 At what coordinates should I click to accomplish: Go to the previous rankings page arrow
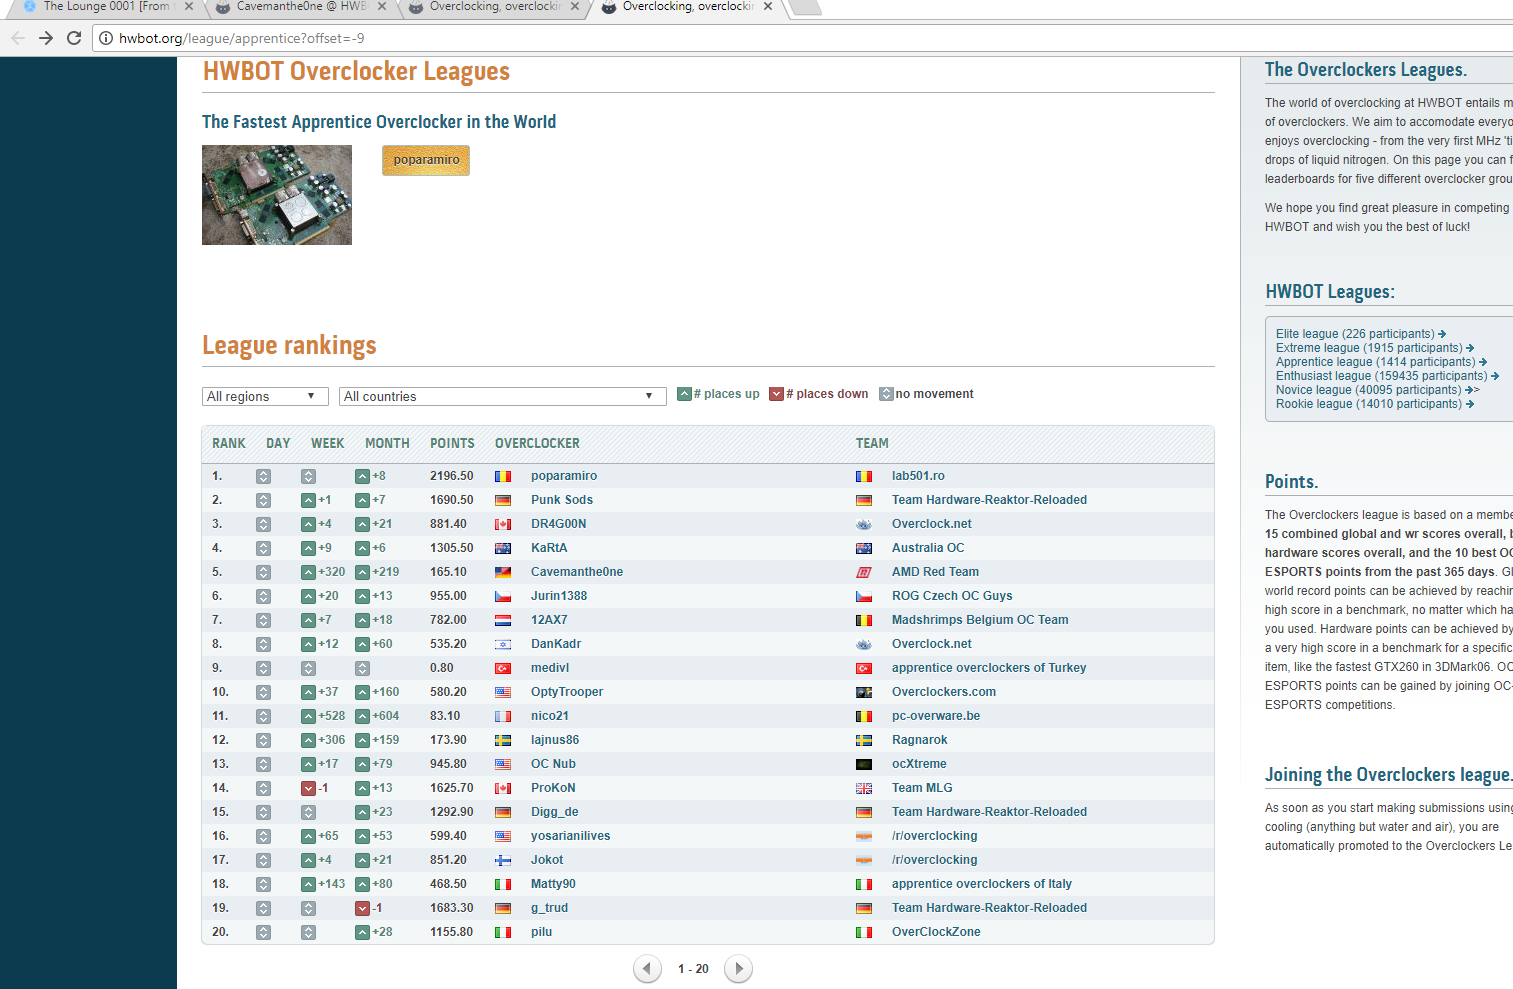pyautogui.click(x=647, y=968)
